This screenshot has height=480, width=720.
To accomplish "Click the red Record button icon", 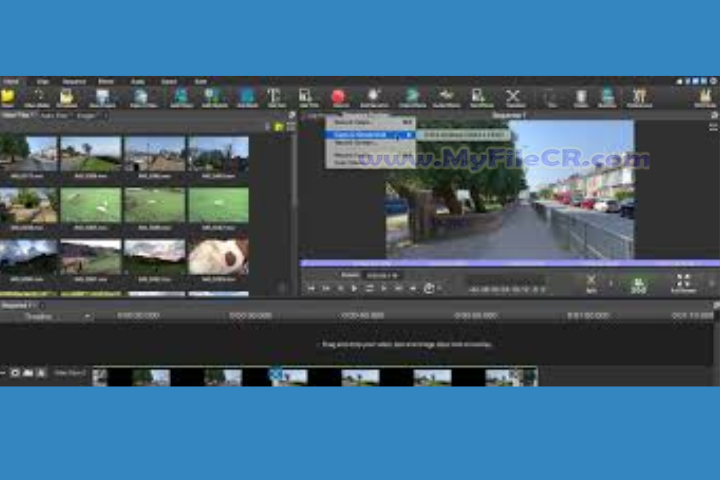I will point(338,96).
